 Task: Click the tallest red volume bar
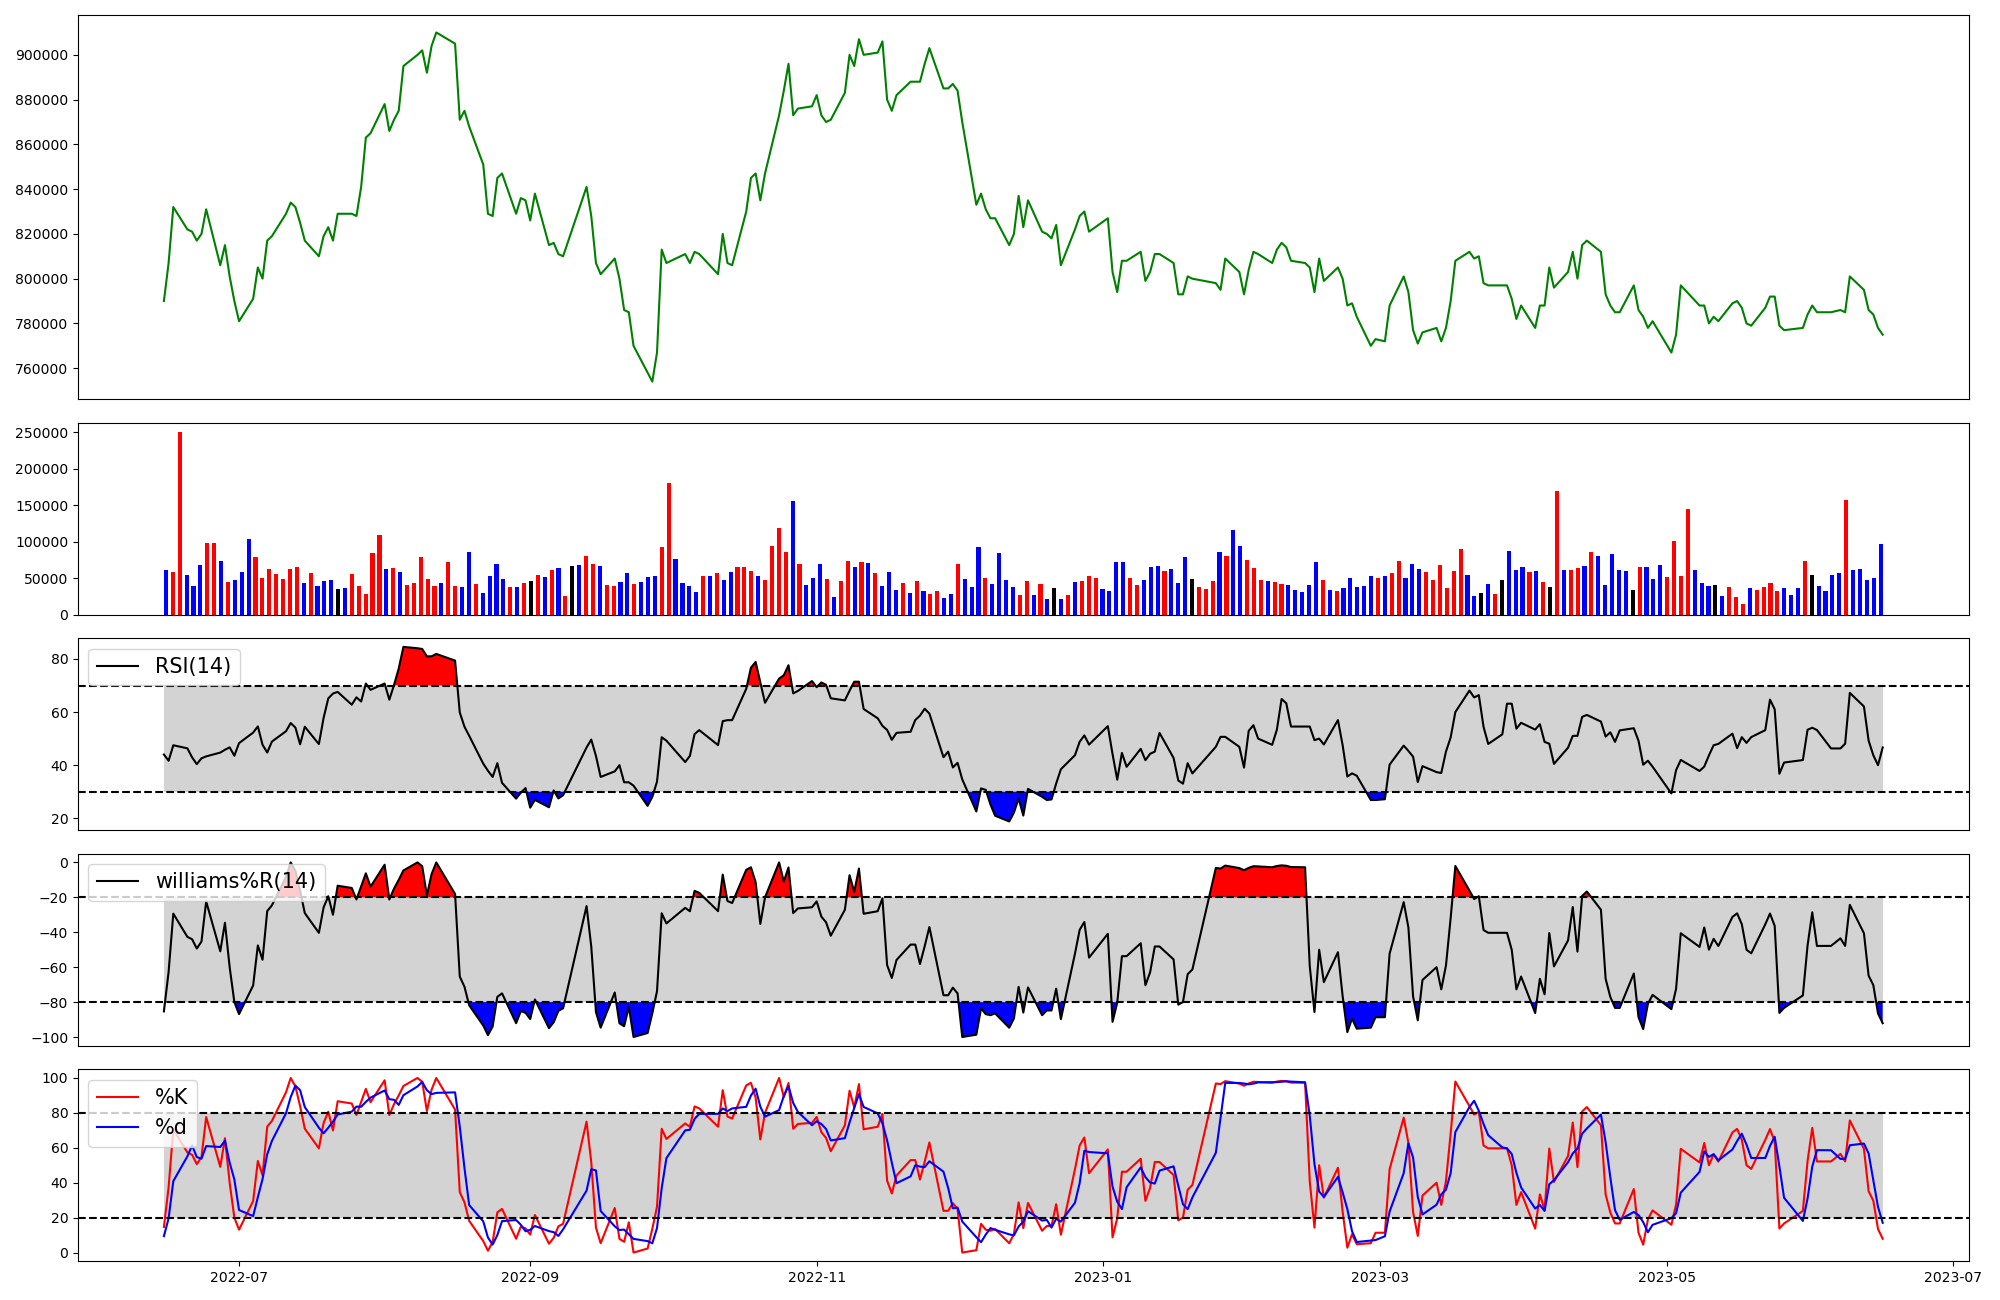click(180, 525)
